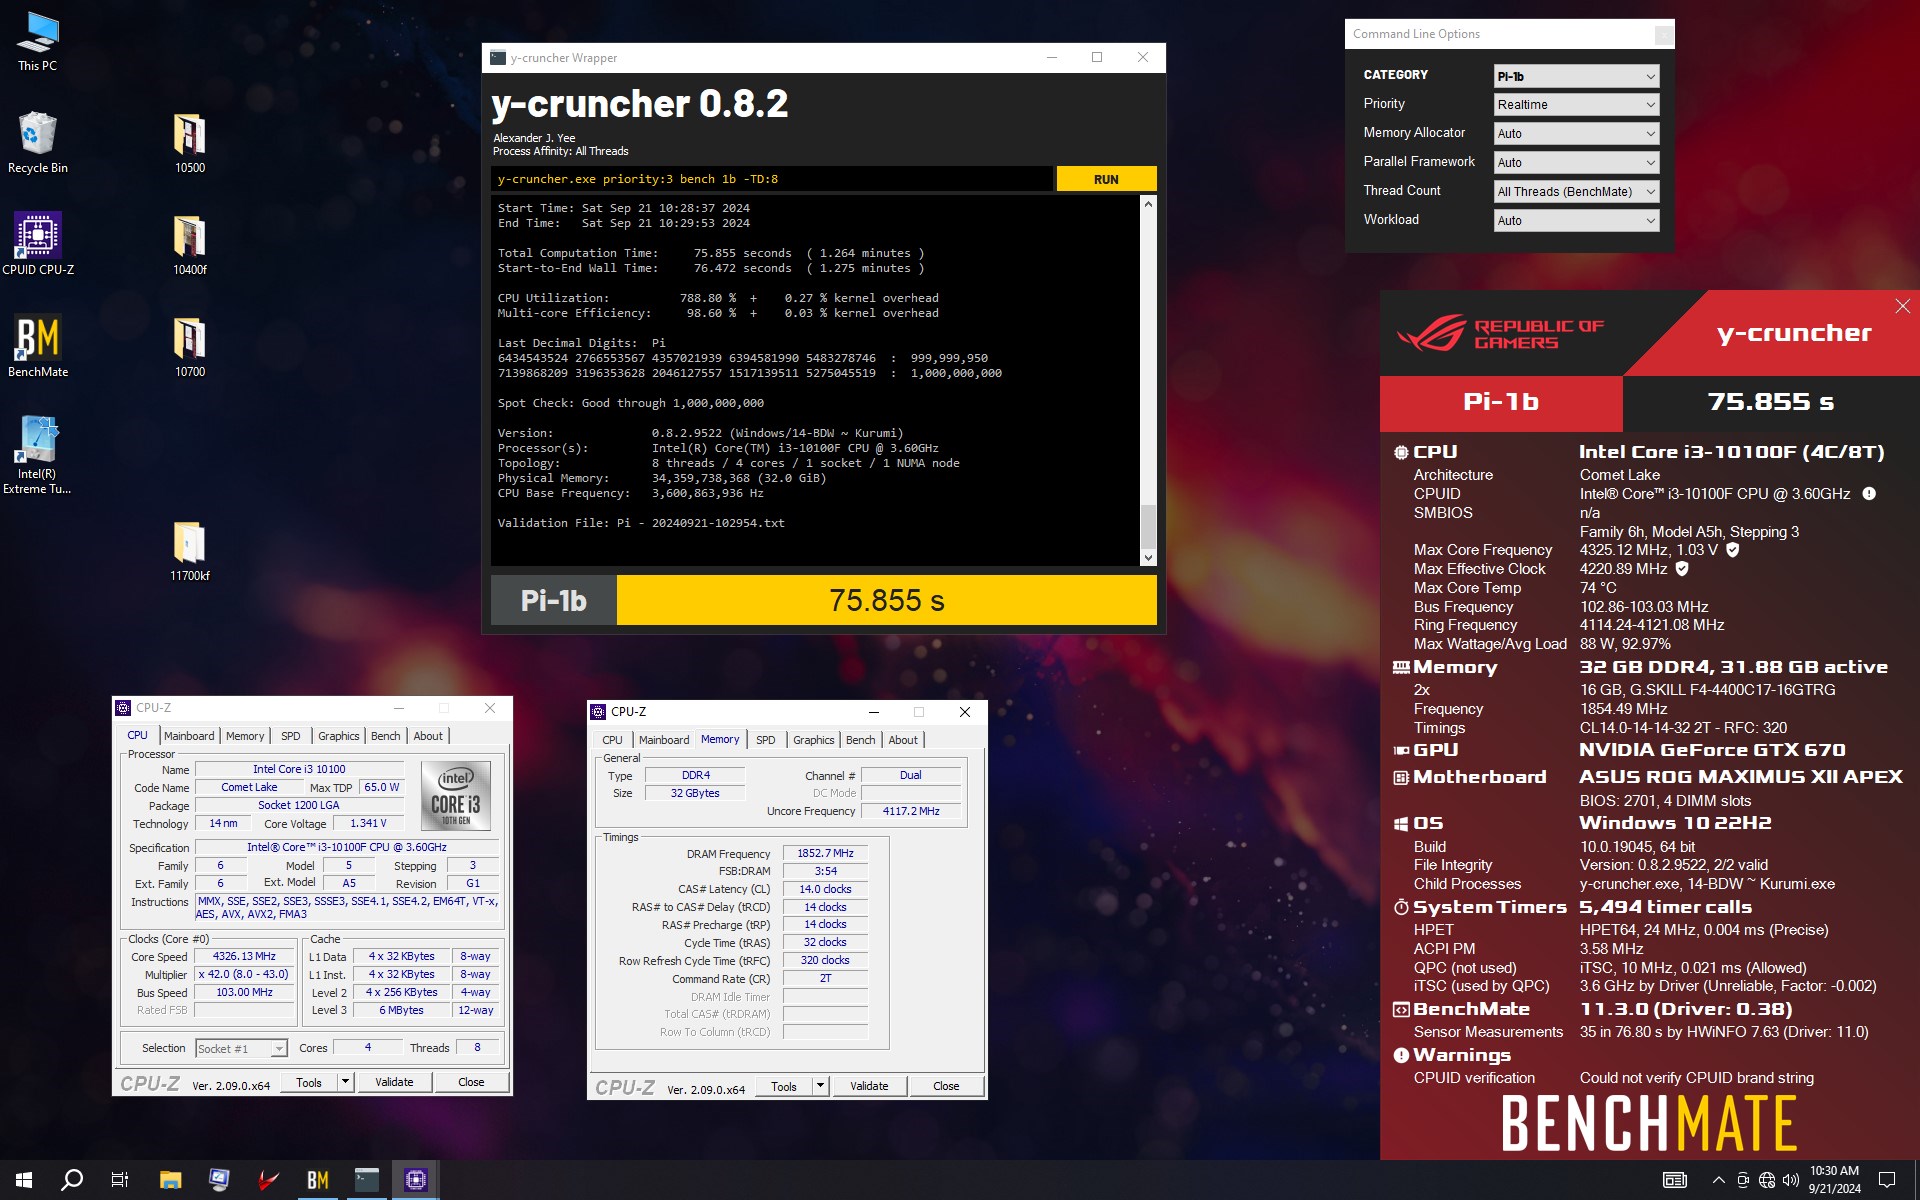Click Validate in CPU-Z Memory window

tap(869, 1085)
